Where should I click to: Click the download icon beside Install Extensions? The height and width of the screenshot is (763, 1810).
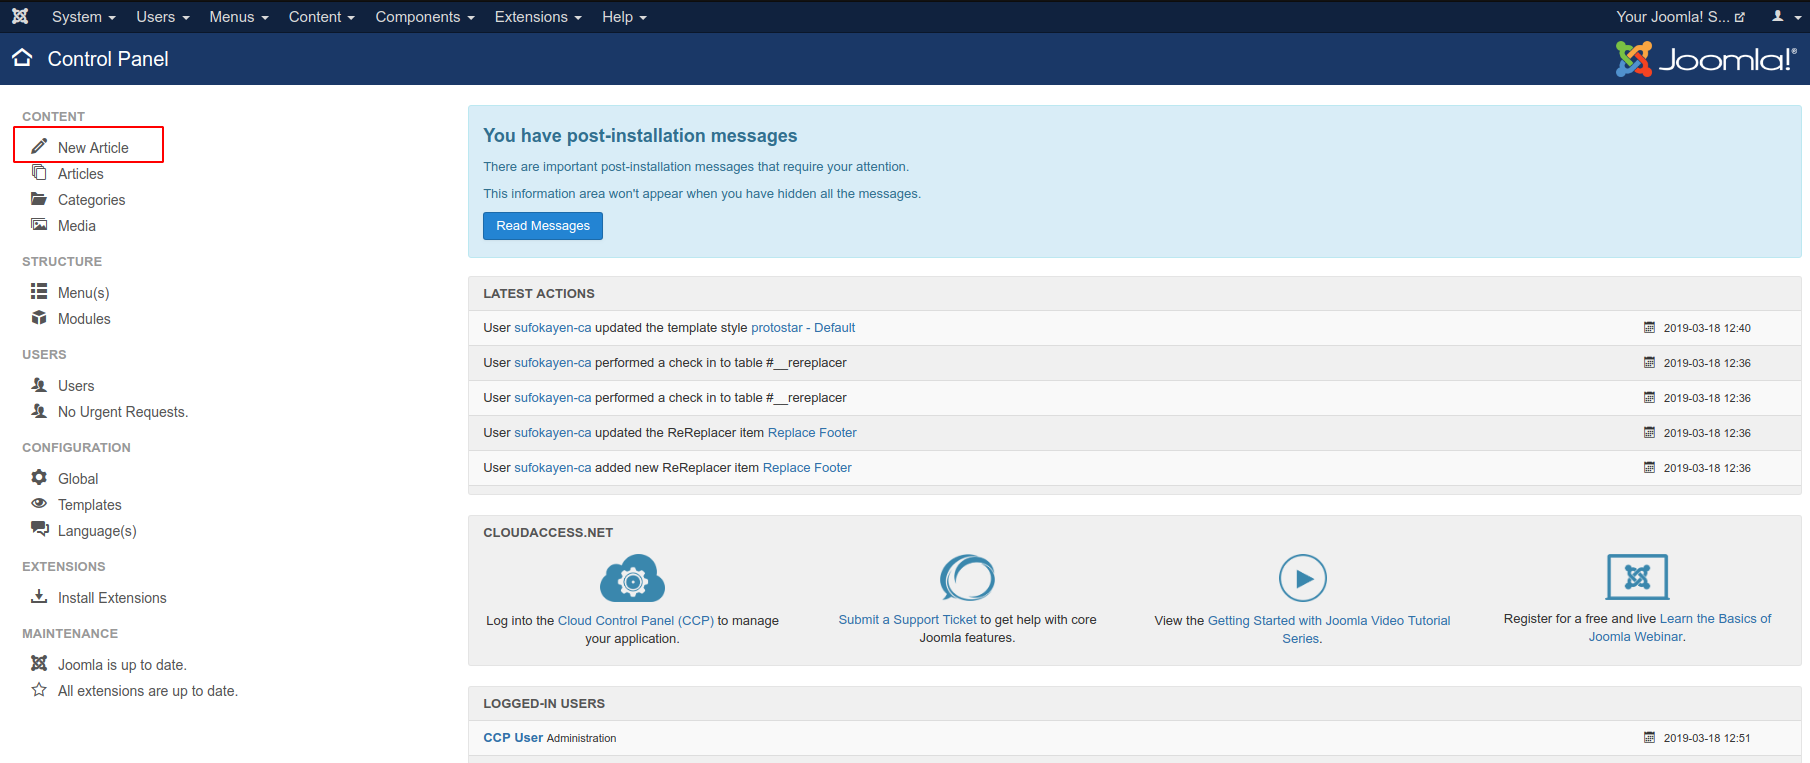(39, 596)
